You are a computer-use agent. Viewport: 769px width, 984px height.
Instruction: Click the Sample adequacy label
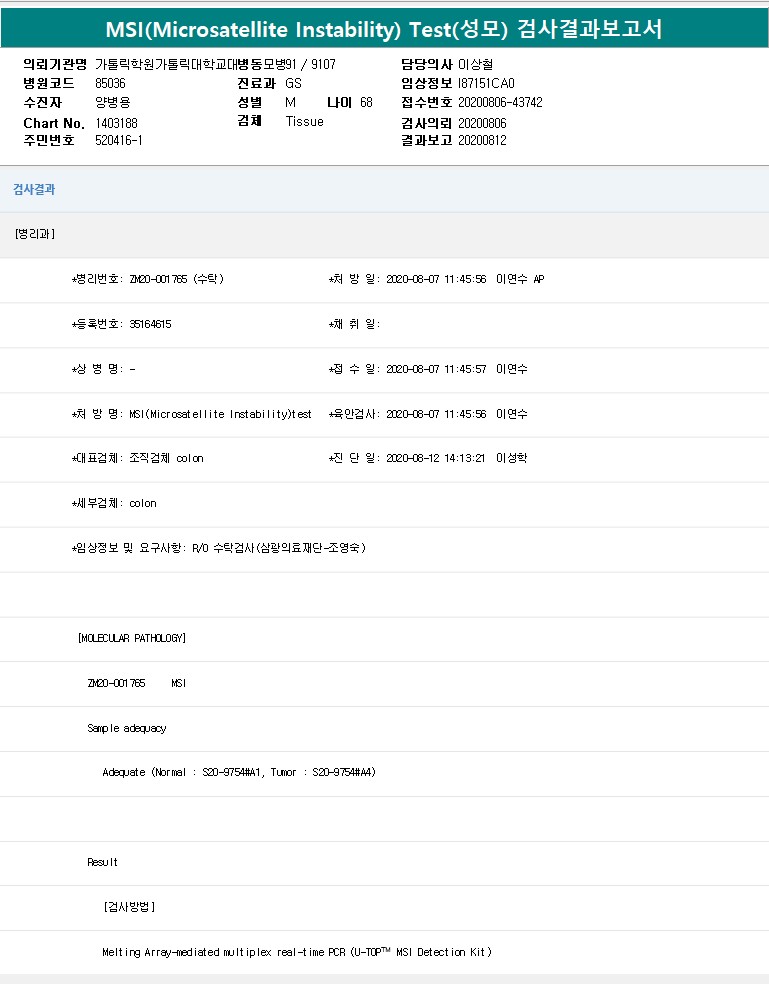pos(127,728)
